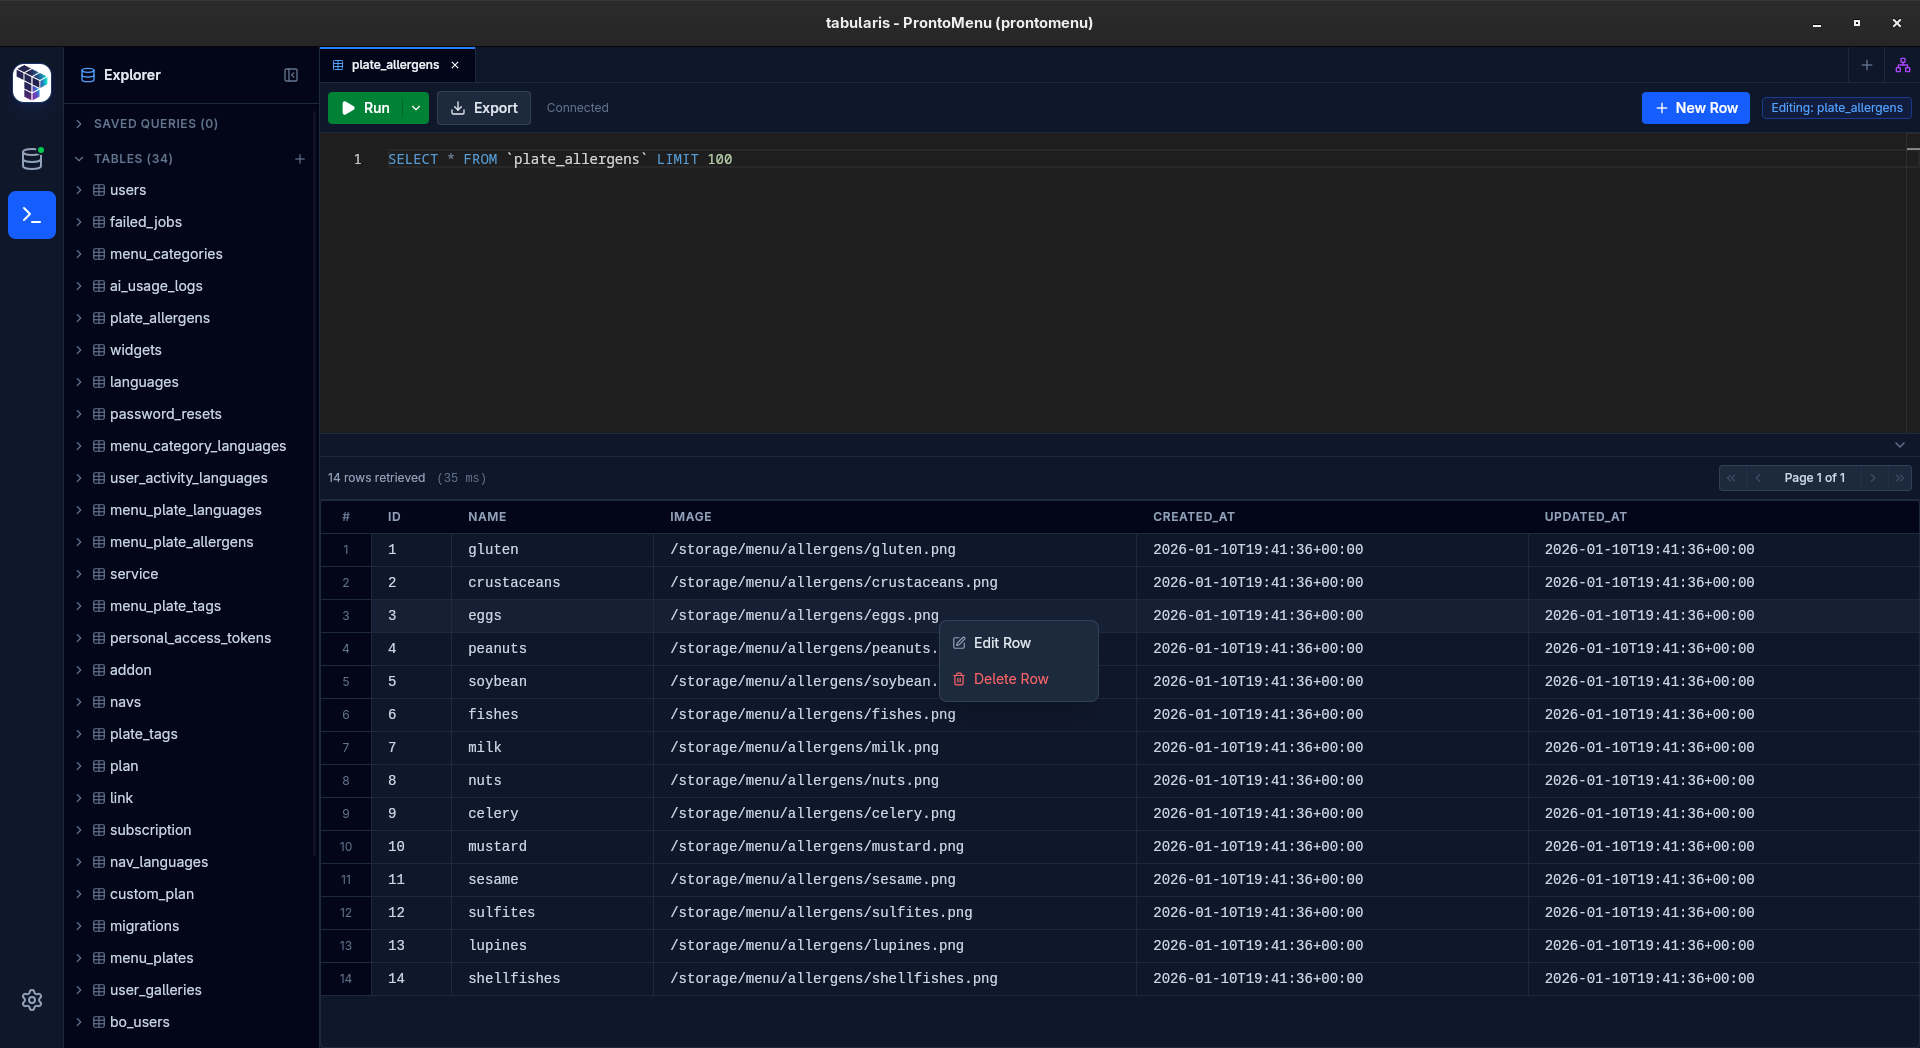Open a new query tab with the plus icon
Image resolution: width=1920 pixels, height=1048 pixels.
(1866, 64)
